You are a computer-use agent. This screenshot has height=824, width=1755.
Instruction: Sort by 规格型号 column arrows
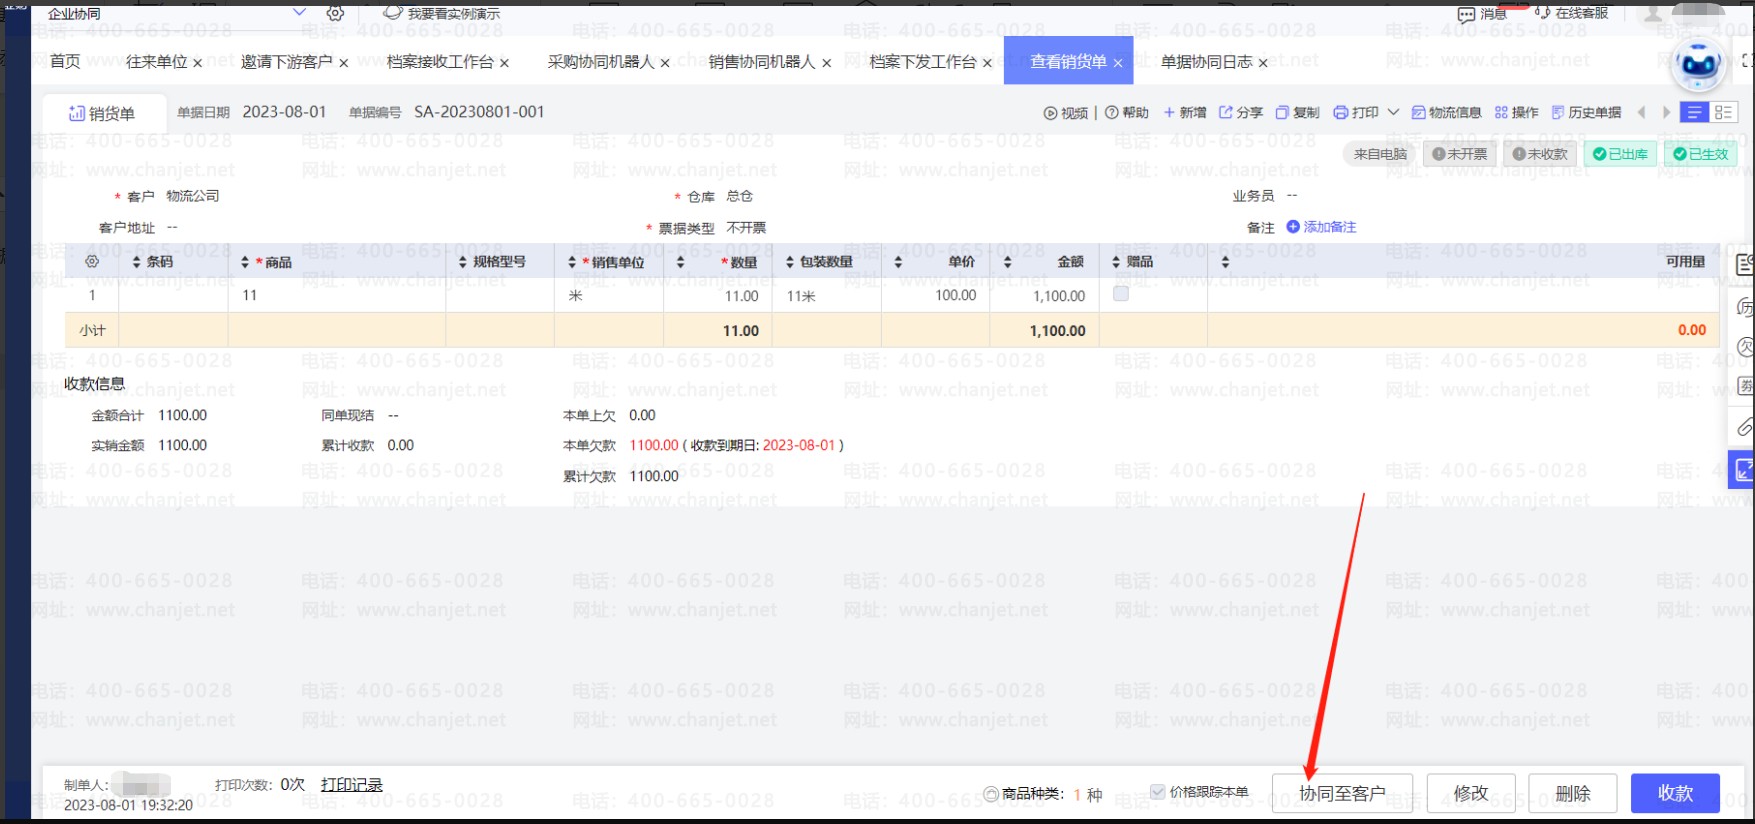[463, 262]
